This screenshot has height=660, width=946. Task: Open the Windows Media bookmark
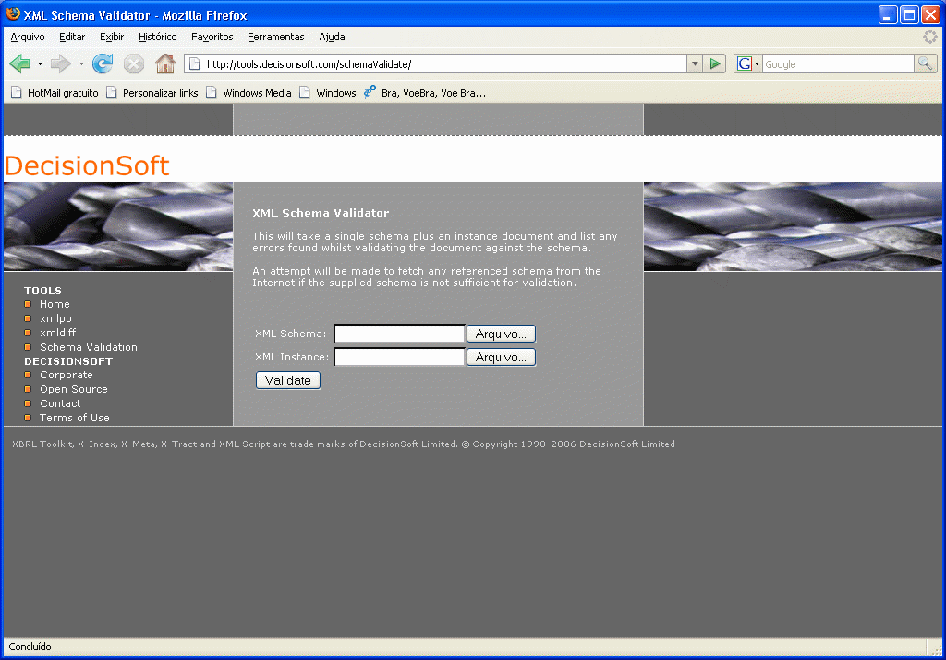249,93
